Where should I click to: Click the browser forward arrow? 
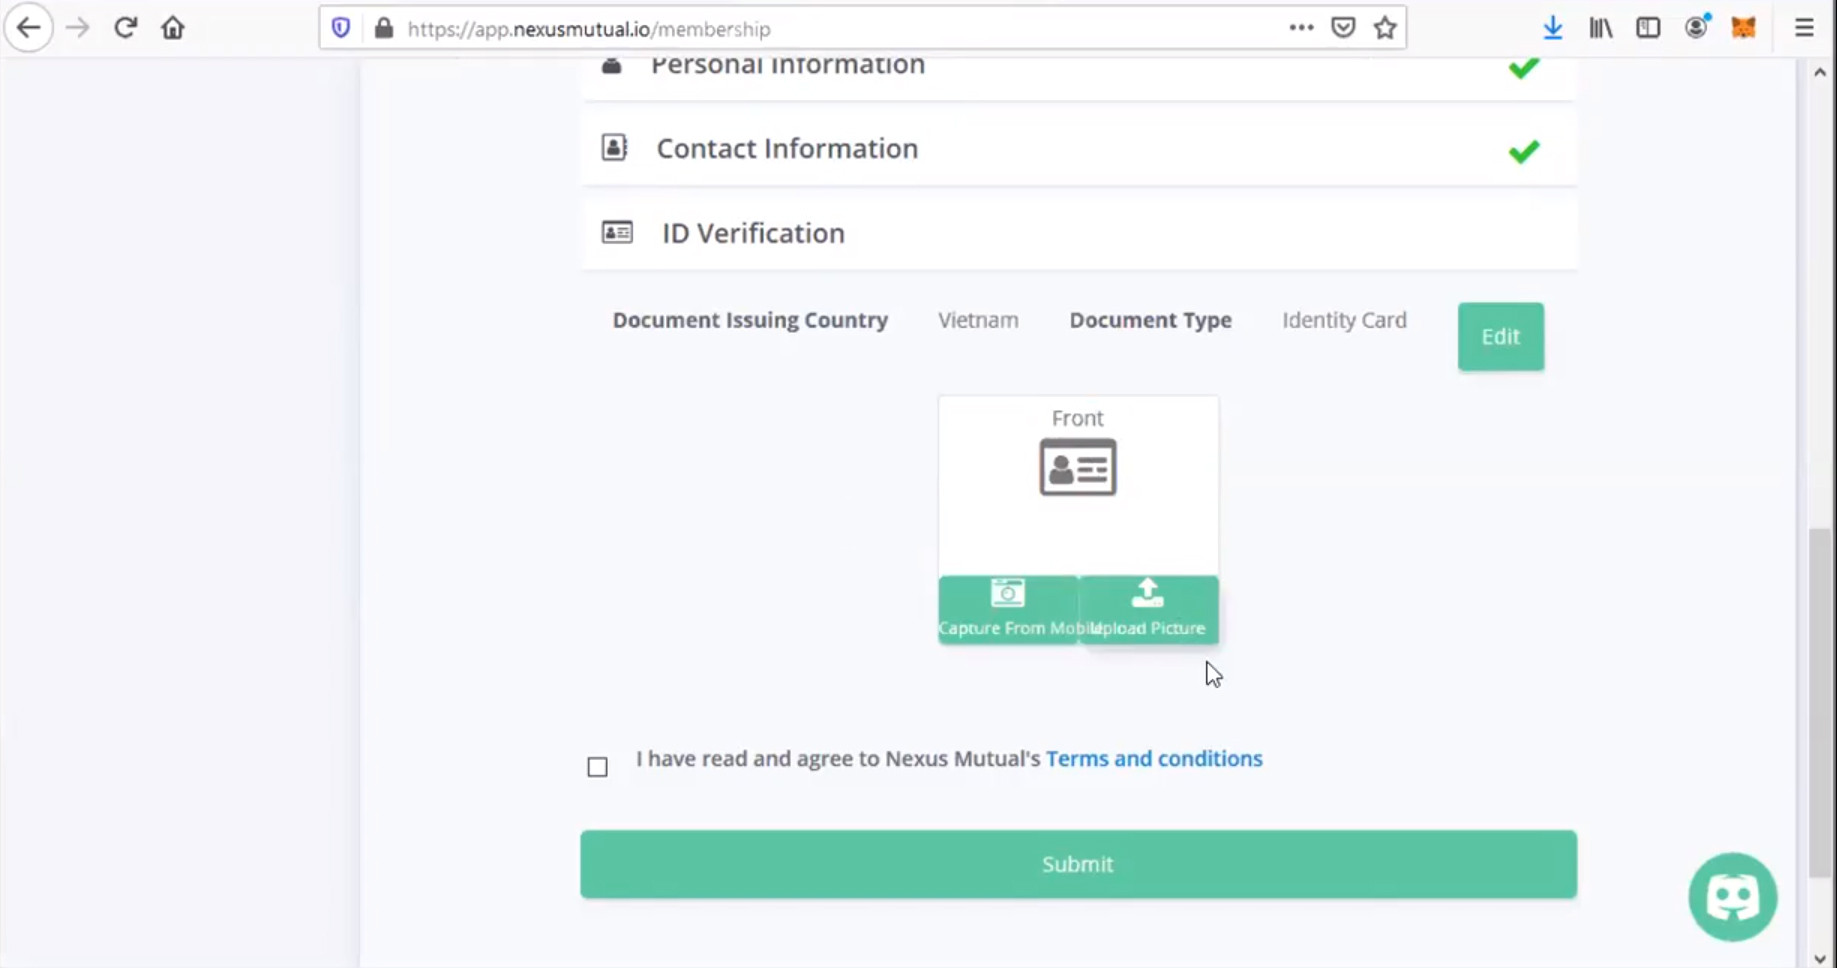77,28
